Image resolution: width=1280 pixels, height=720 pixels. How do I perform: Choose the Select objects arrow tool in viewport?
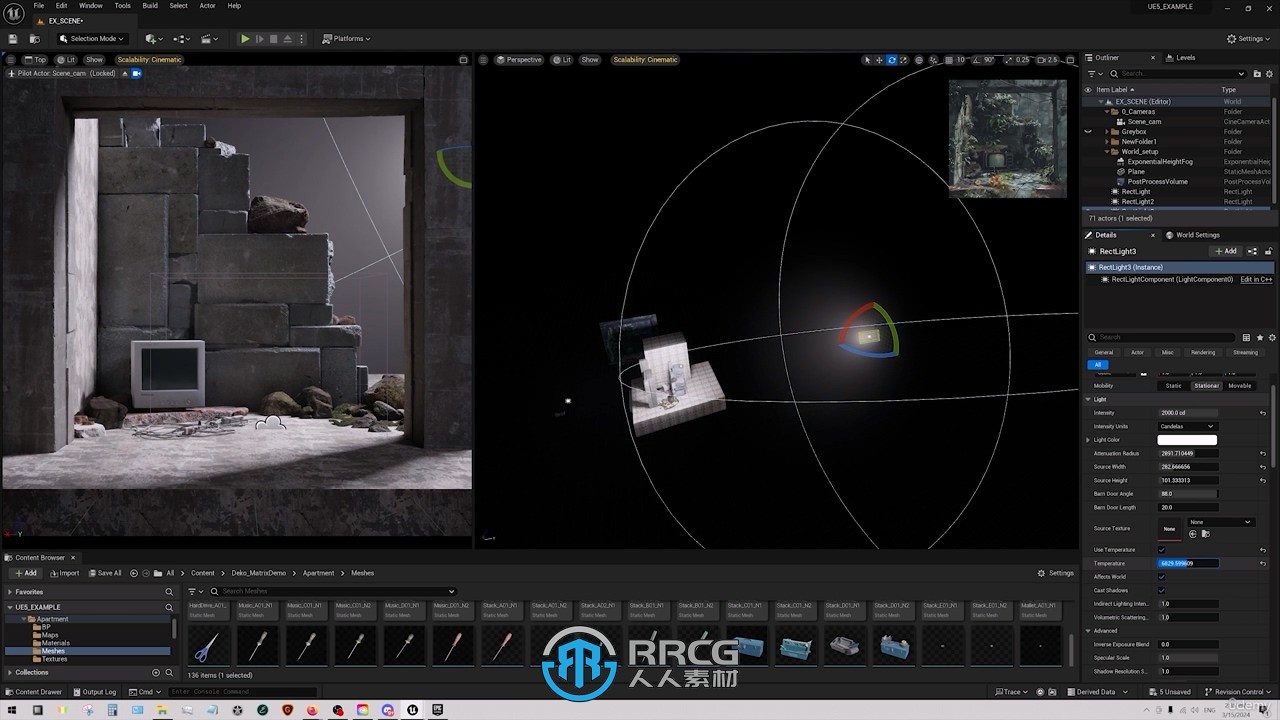(867, 60)
